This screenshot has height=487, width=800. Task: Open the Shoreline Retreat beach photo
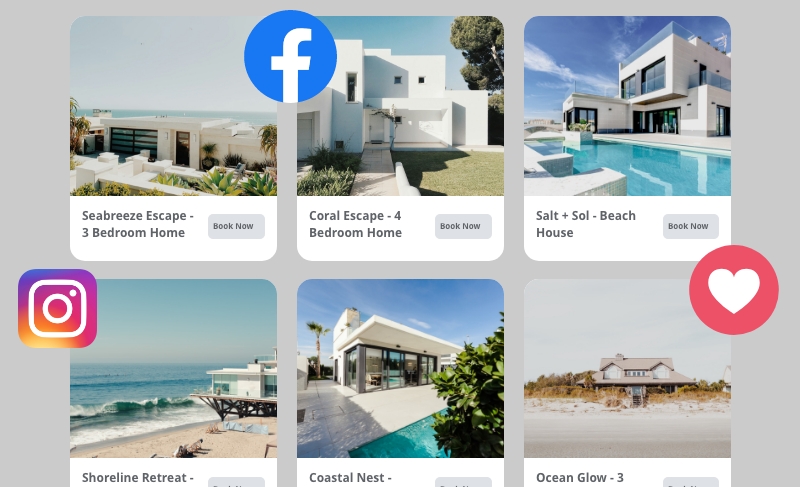click(173, 368)
